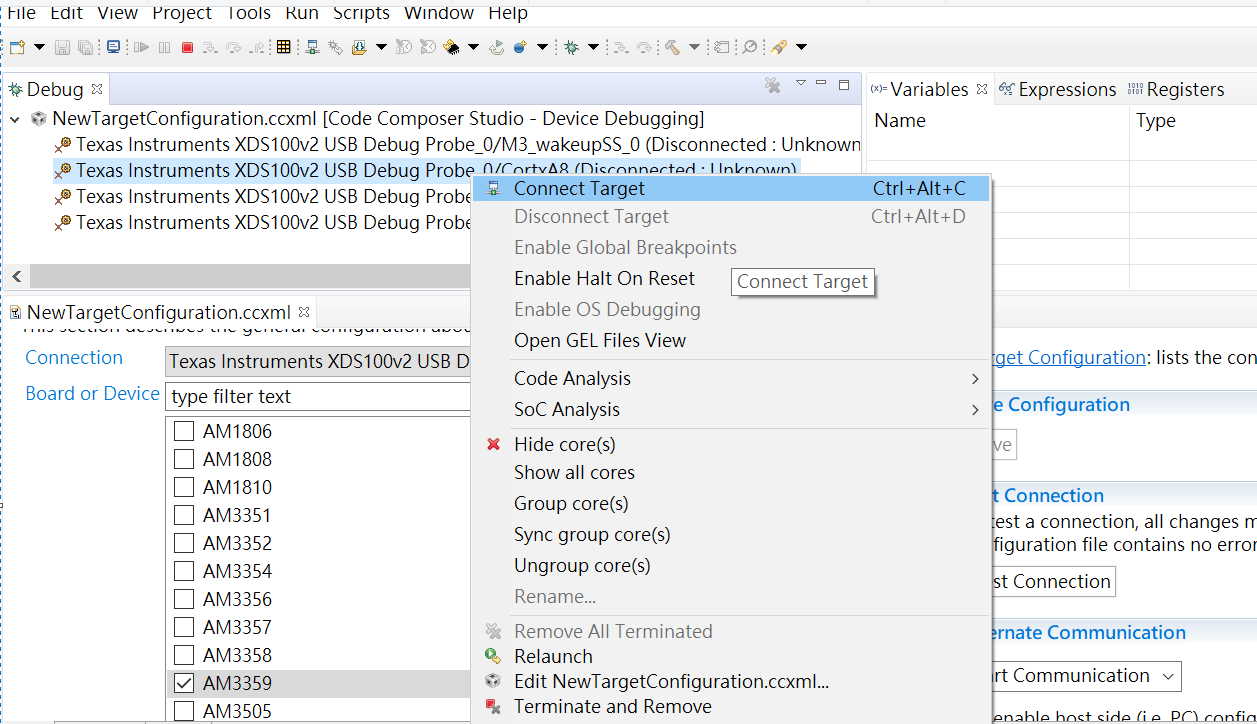Click the magnifier search toolbar icon
The image size is (1257, 724).
tap(750, 47)
